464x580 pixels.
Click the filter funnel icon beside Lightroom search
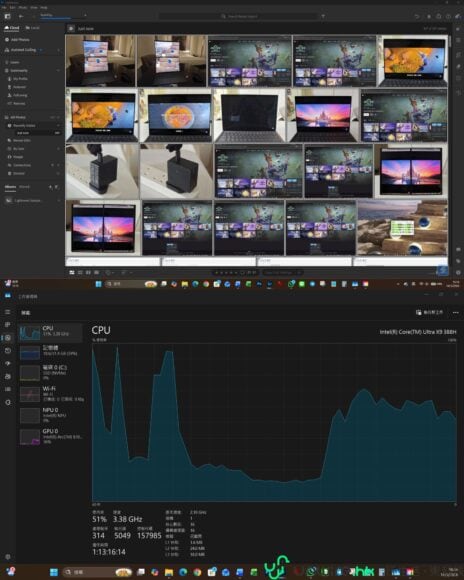coord(323,16)
